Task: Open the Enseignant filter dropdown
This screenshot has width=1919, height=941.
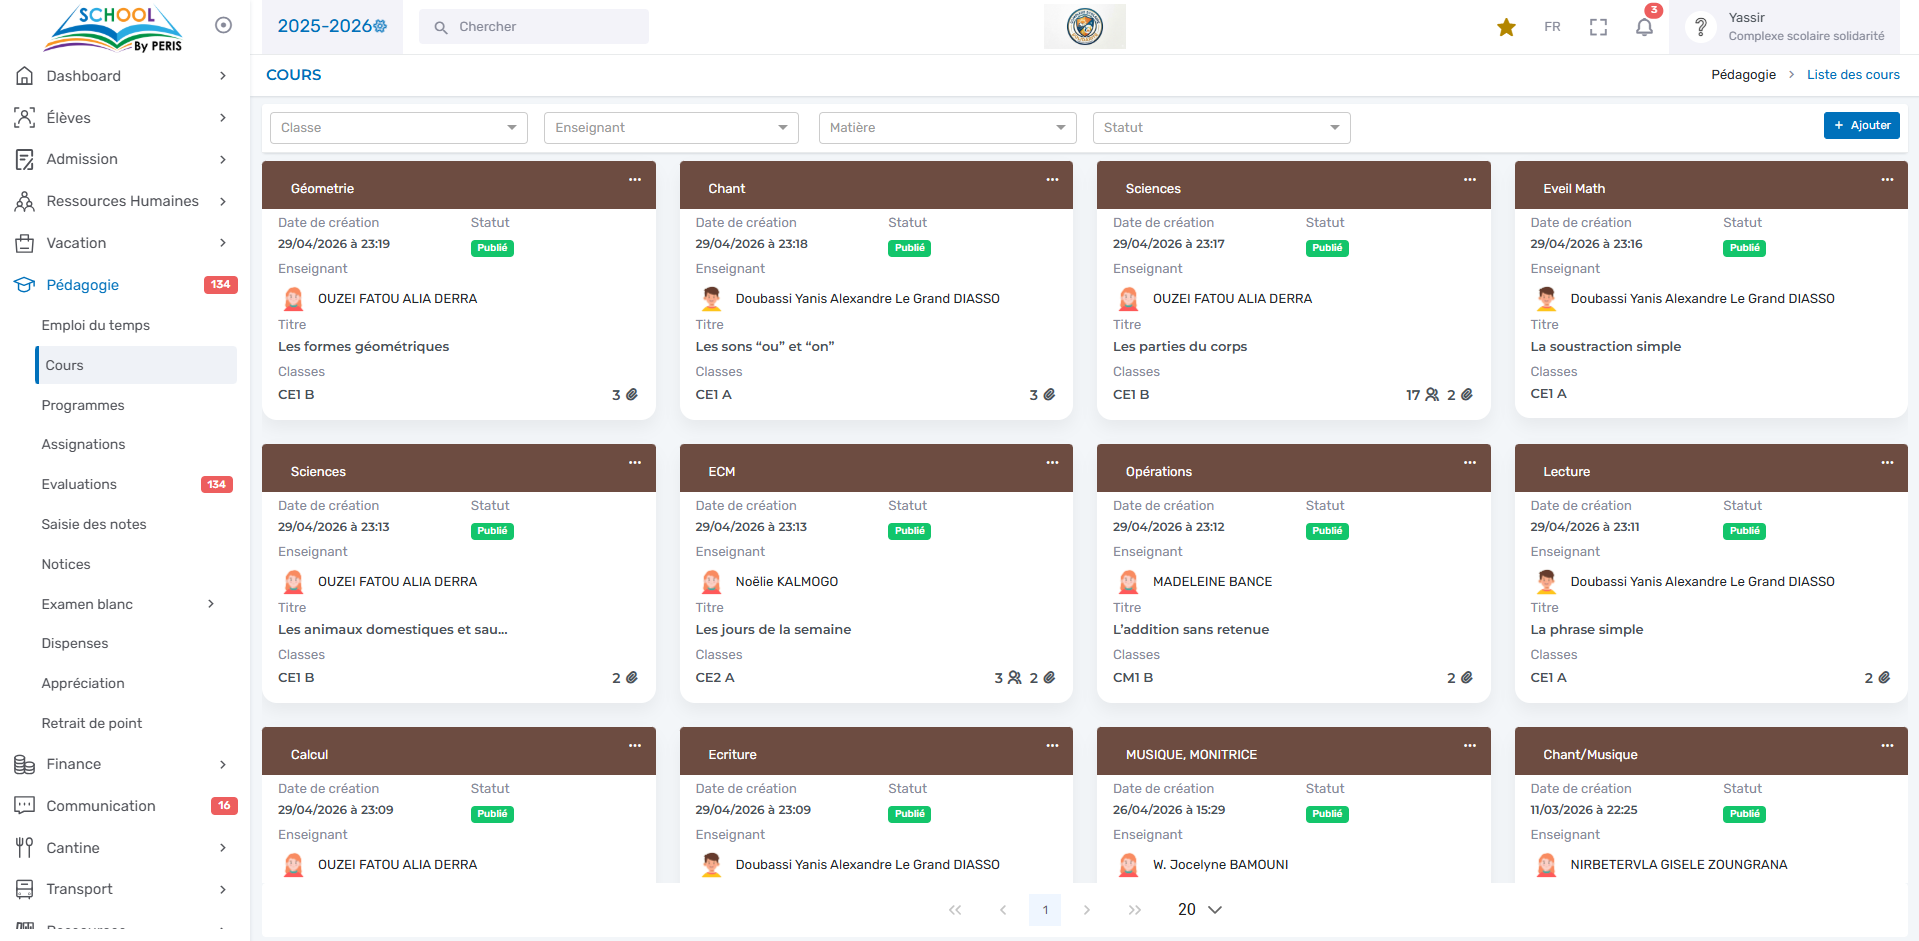Action: [x=671, y=128]
